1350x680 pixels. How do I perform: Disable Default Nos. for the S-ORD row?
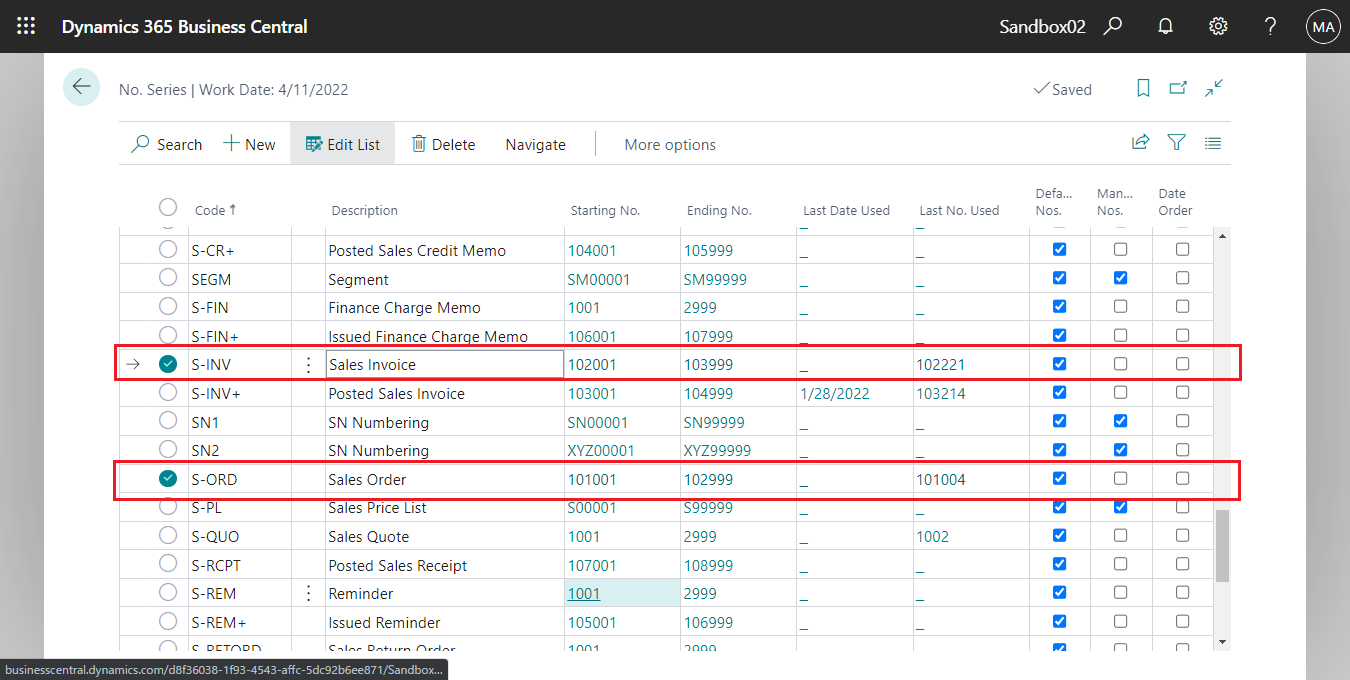[x=1059, y=478]
